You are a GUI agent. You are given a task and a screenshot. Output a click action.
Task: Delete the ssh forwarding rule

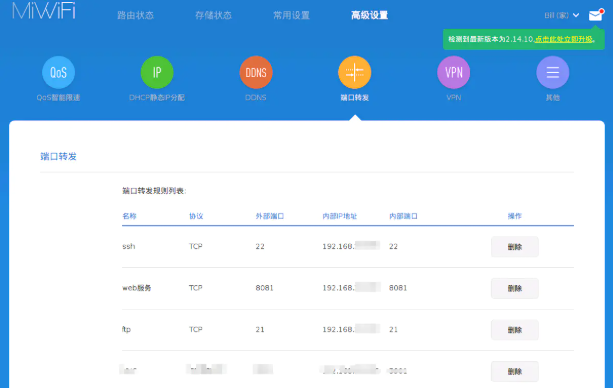[x=514, y=247]
